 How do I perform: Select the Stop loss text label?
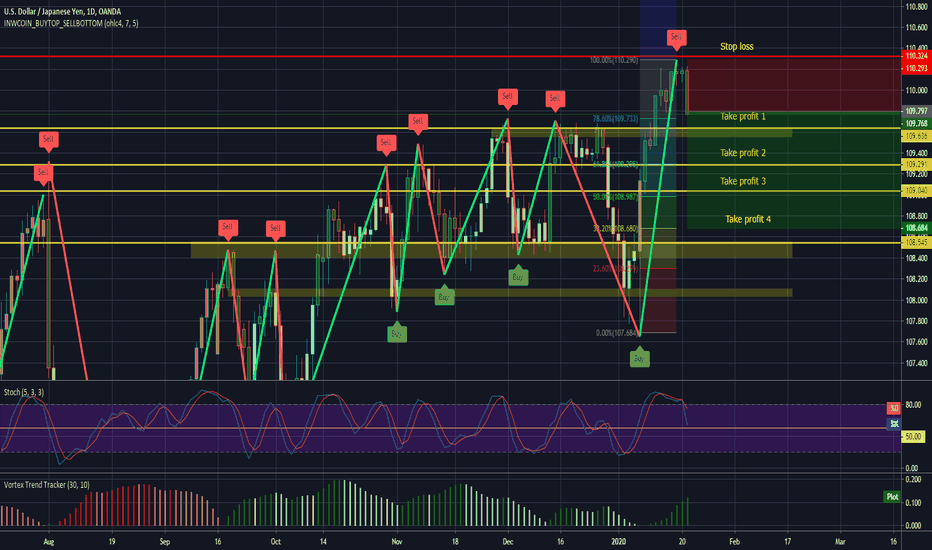click(x=737, y=47)
